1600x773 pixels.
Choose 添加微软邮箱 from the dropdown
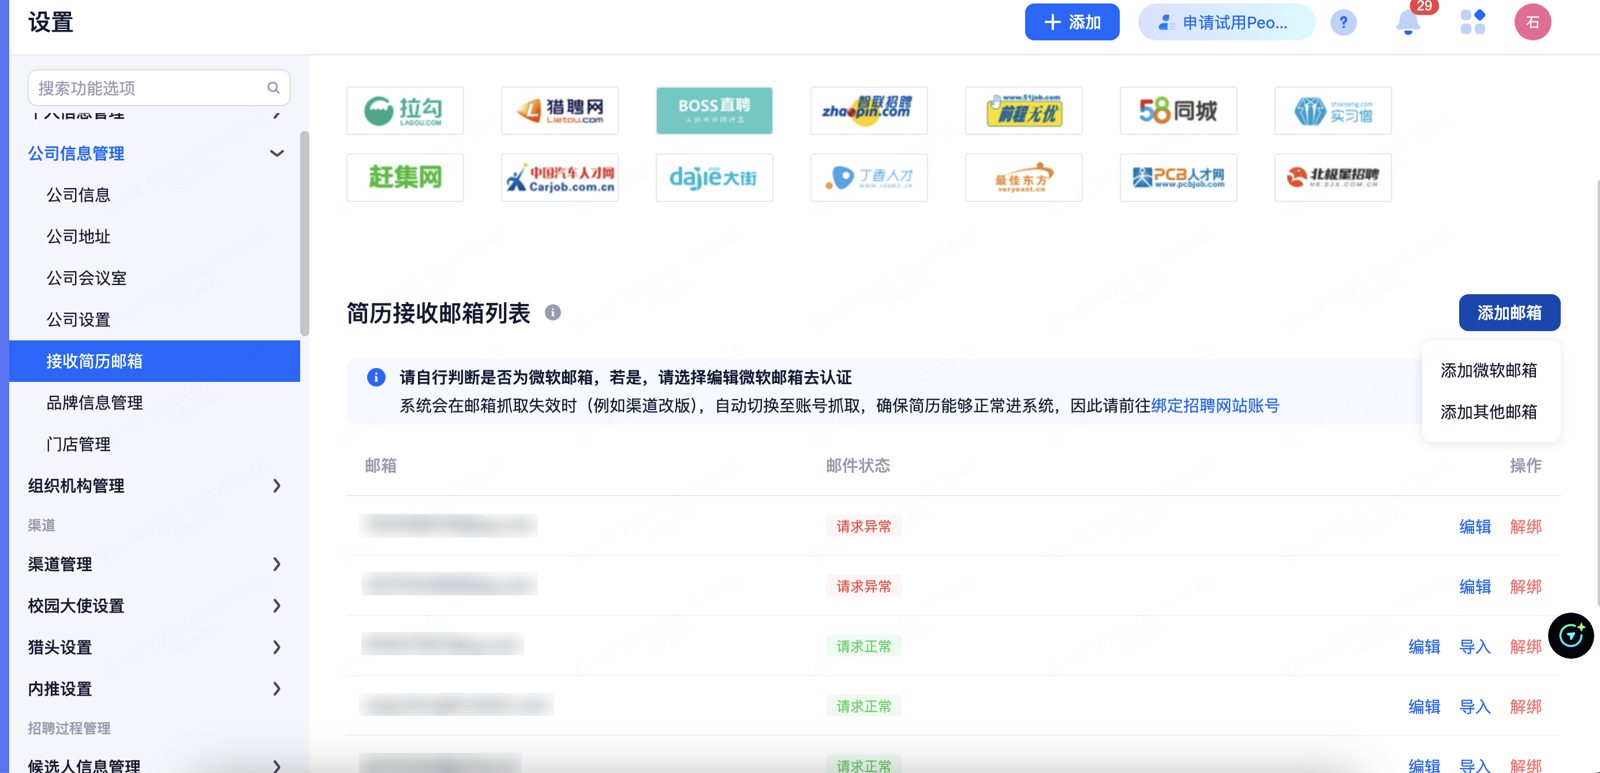tap(1489, 370)
